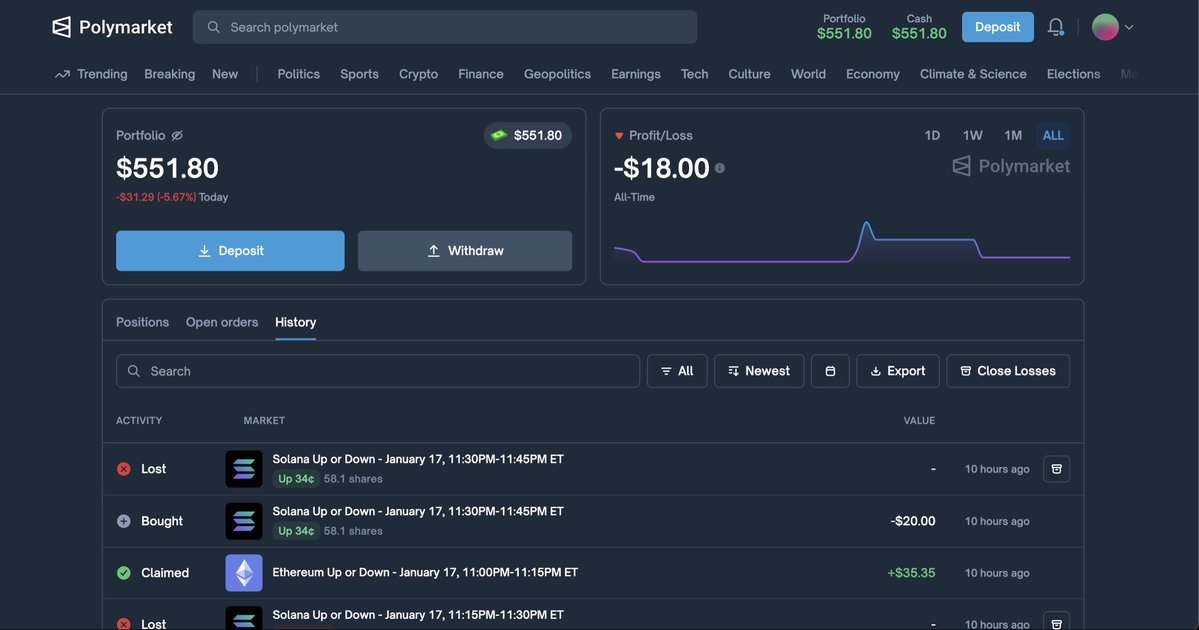Screen dimensions: 1199x630
Task: Toggle portfolio balance visibility eye icon
Action: 177,135
